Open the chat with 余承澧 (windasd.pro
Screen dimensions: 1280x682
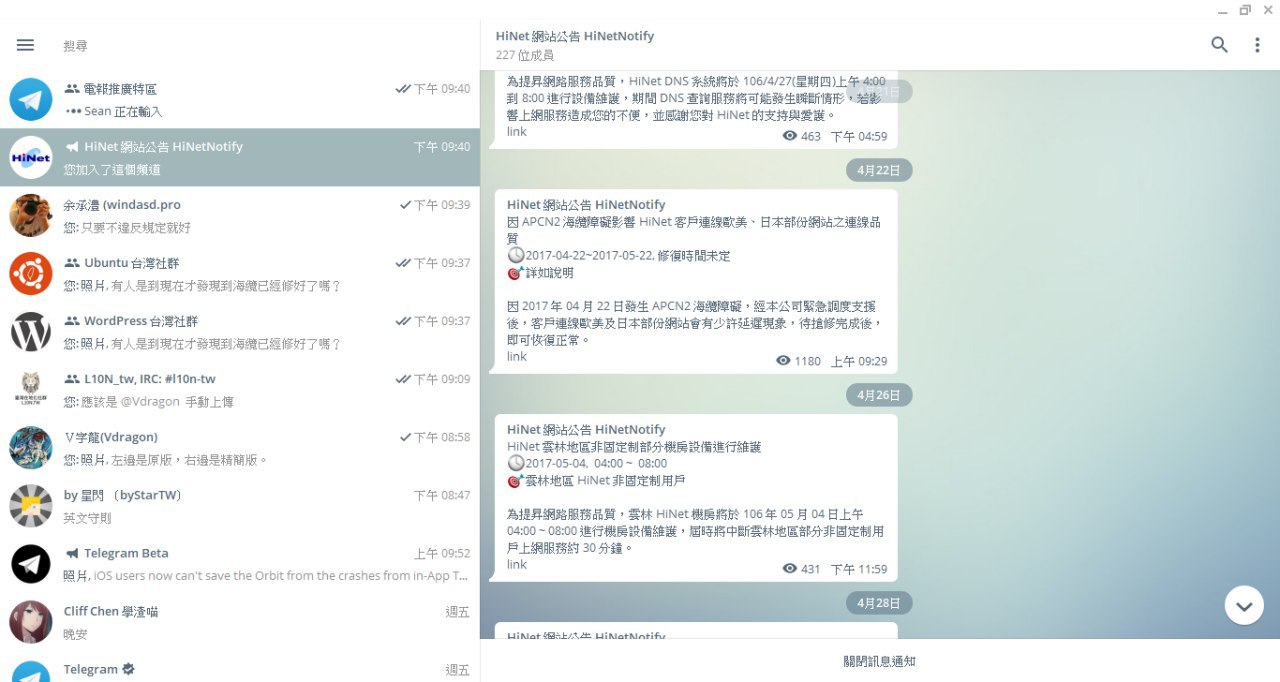click(x=240, y=215)
